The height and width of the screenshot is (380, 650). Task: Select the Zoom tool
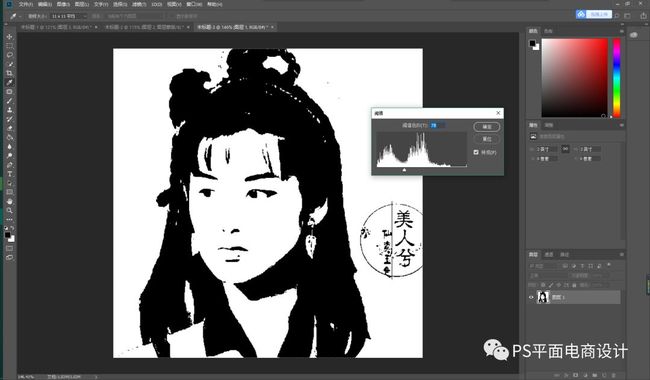pos(9,211)
